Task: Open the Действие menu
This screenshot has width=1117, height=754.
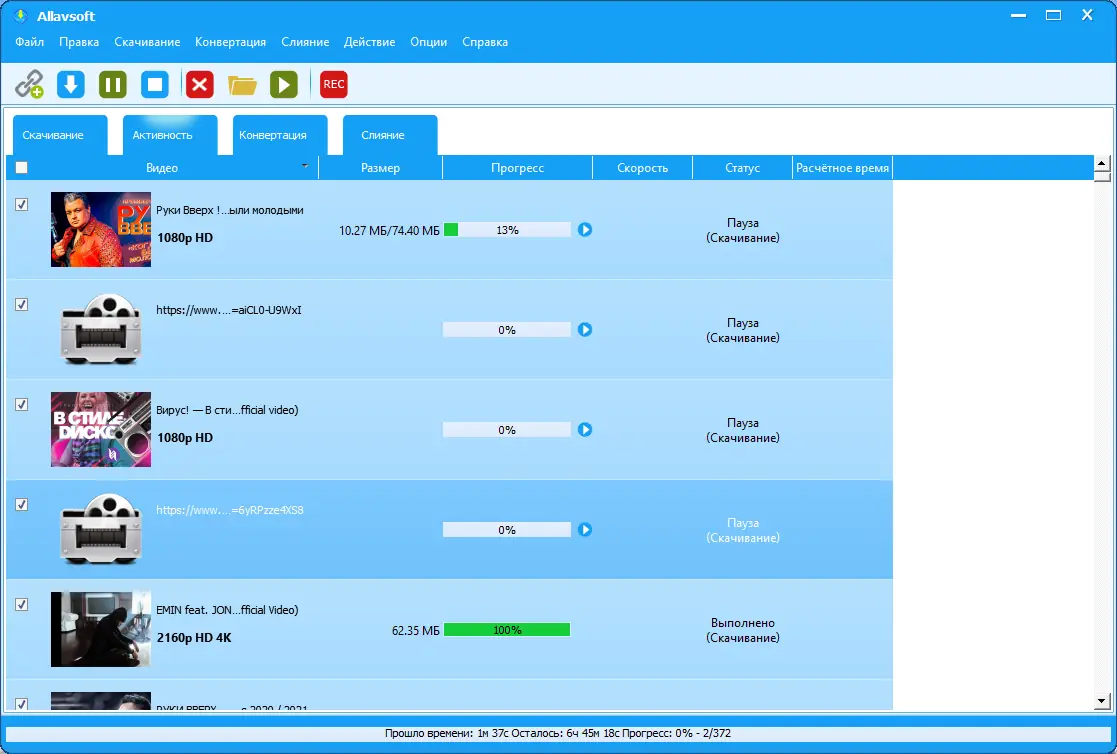Action: point(369,42)
